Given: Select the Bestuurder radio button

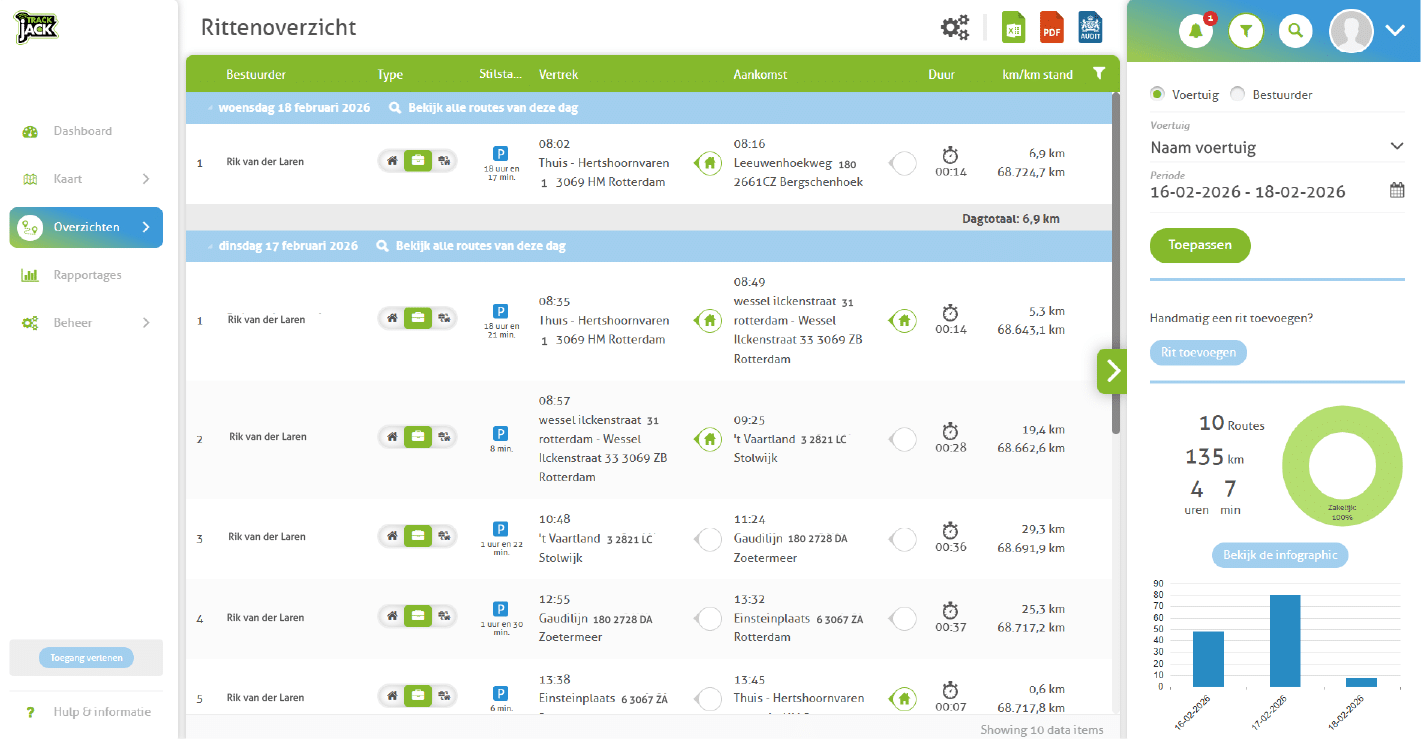Looking at the screenshot, I should tap(1237, 94).
